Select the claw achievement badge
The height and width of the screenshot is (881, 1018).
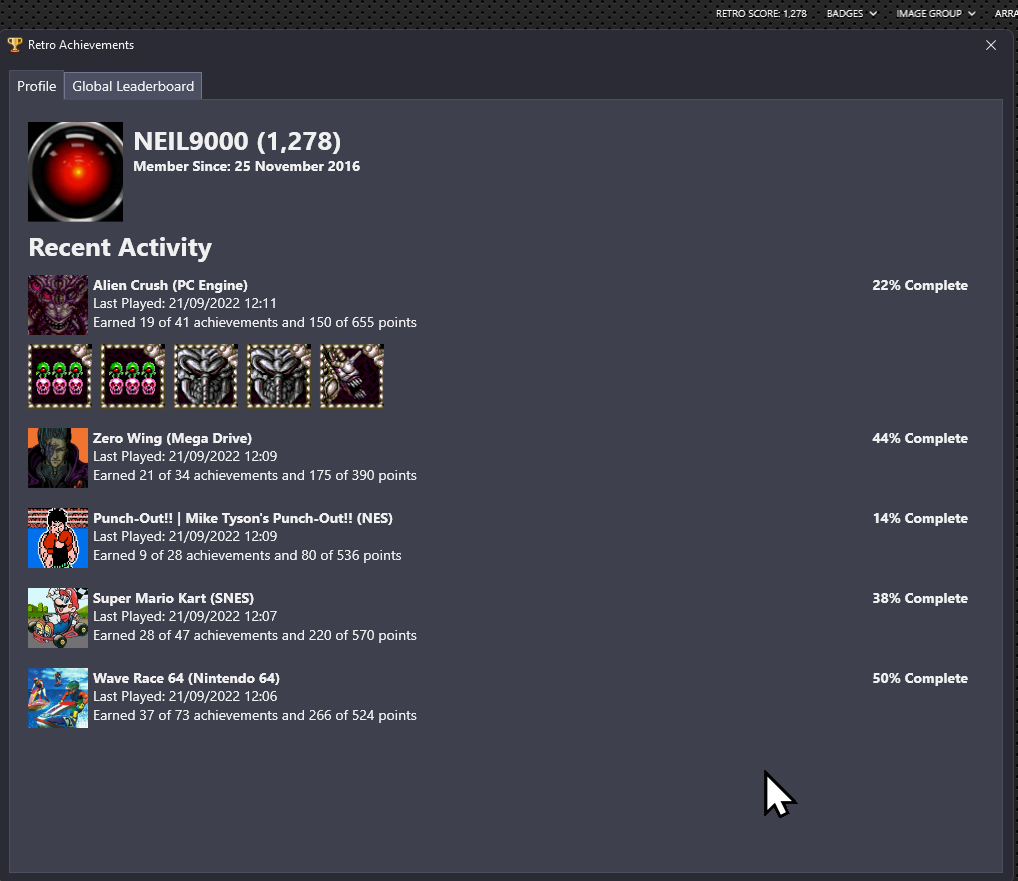click(x=352, y=376)
